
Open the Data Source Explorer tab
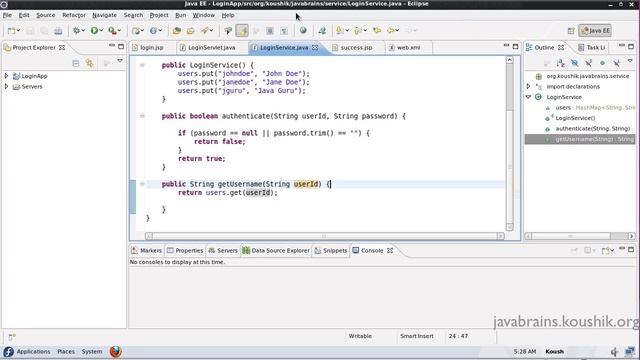tap(276, 251)
